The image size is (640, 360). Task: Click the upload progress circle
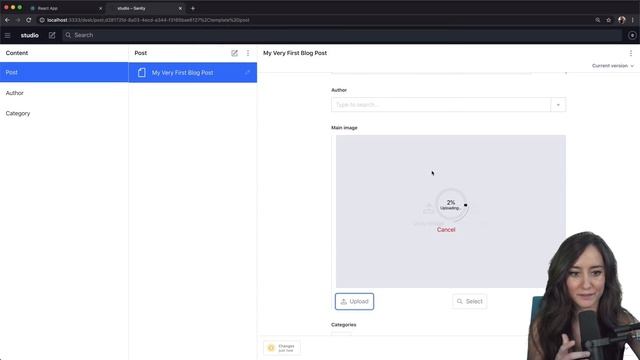(451, 205)
